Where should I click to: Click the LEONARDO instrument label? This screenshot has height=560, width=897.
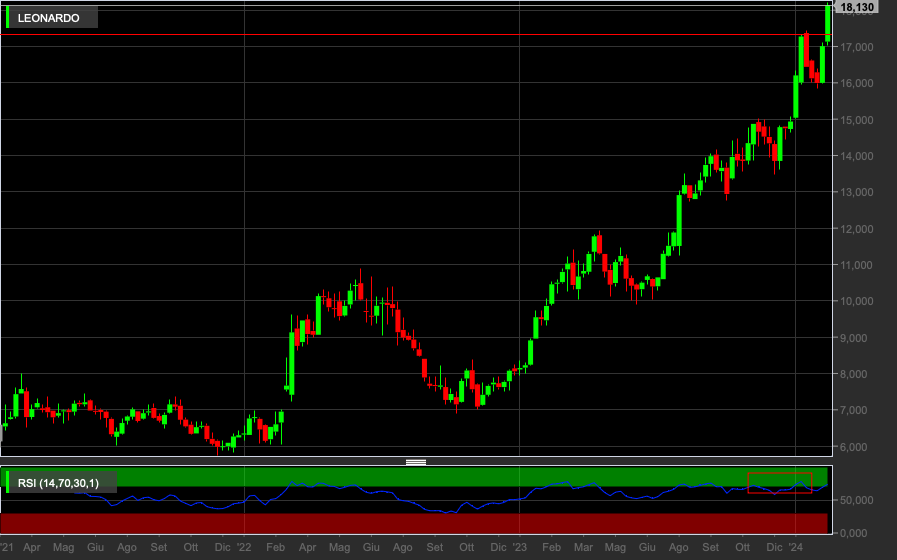click(49, 18)
